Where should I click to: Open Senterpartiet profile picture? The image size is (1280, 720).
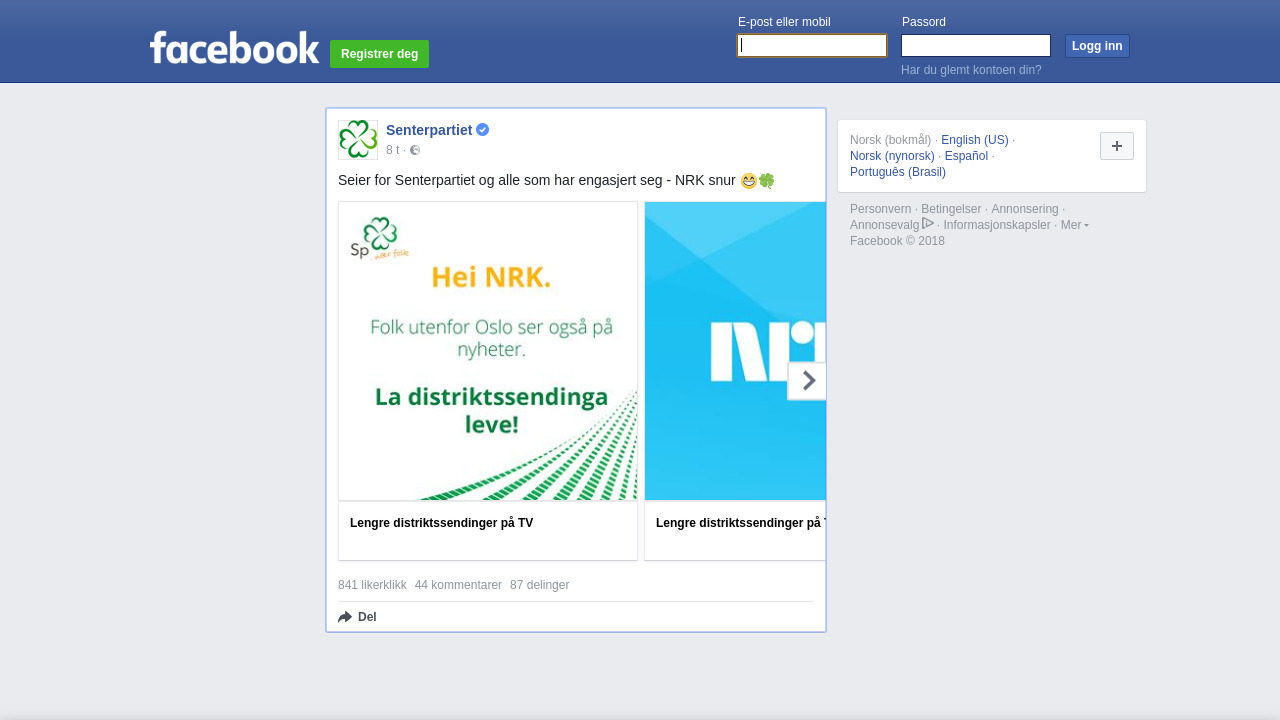(x=358, y=140)
